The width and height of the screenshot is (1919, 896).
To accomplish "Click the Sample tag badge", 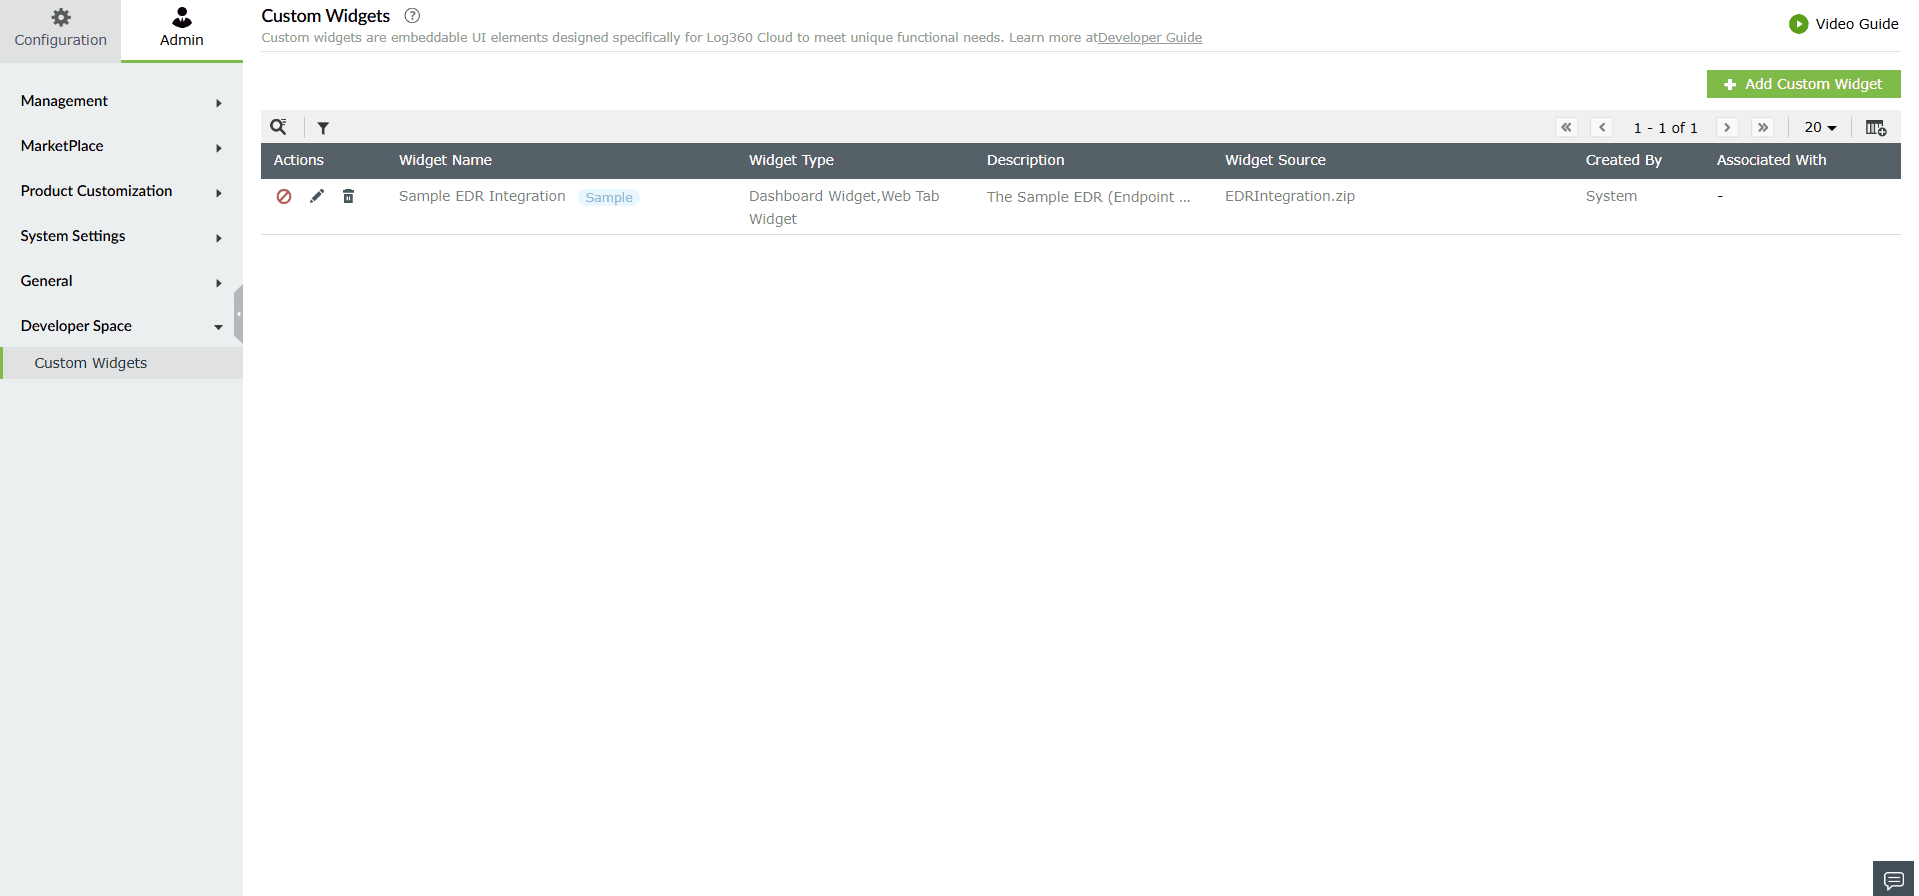I will coord(609,198).
